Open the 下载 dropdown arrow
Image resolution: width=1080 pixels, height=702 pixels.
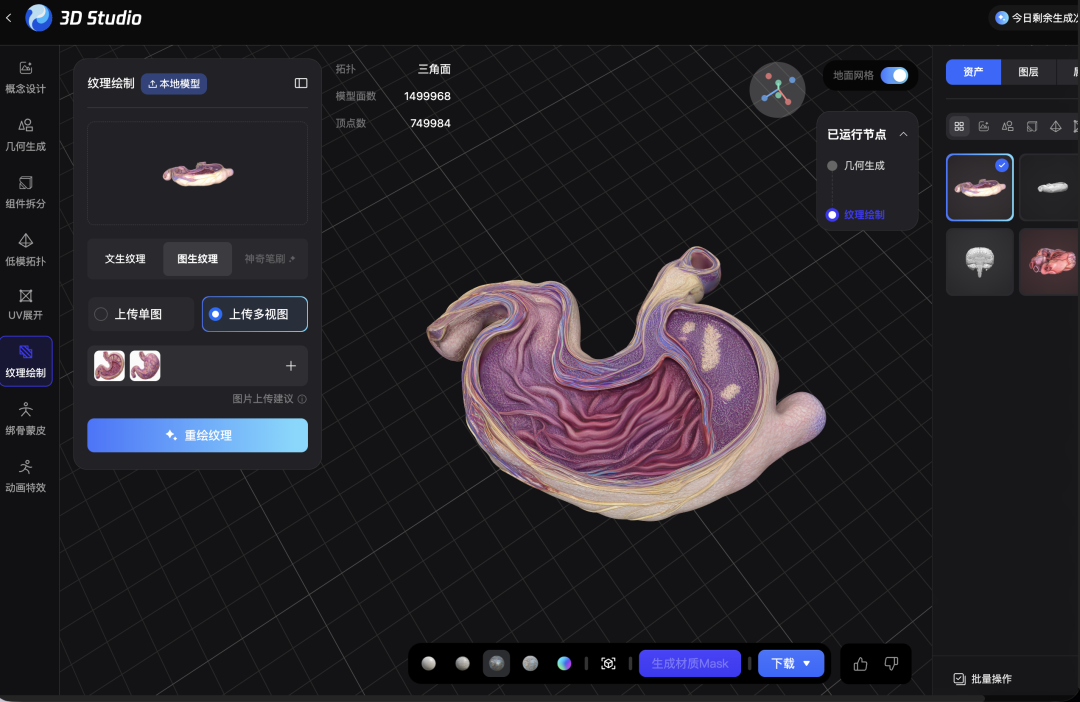click(x=807, y=663)
